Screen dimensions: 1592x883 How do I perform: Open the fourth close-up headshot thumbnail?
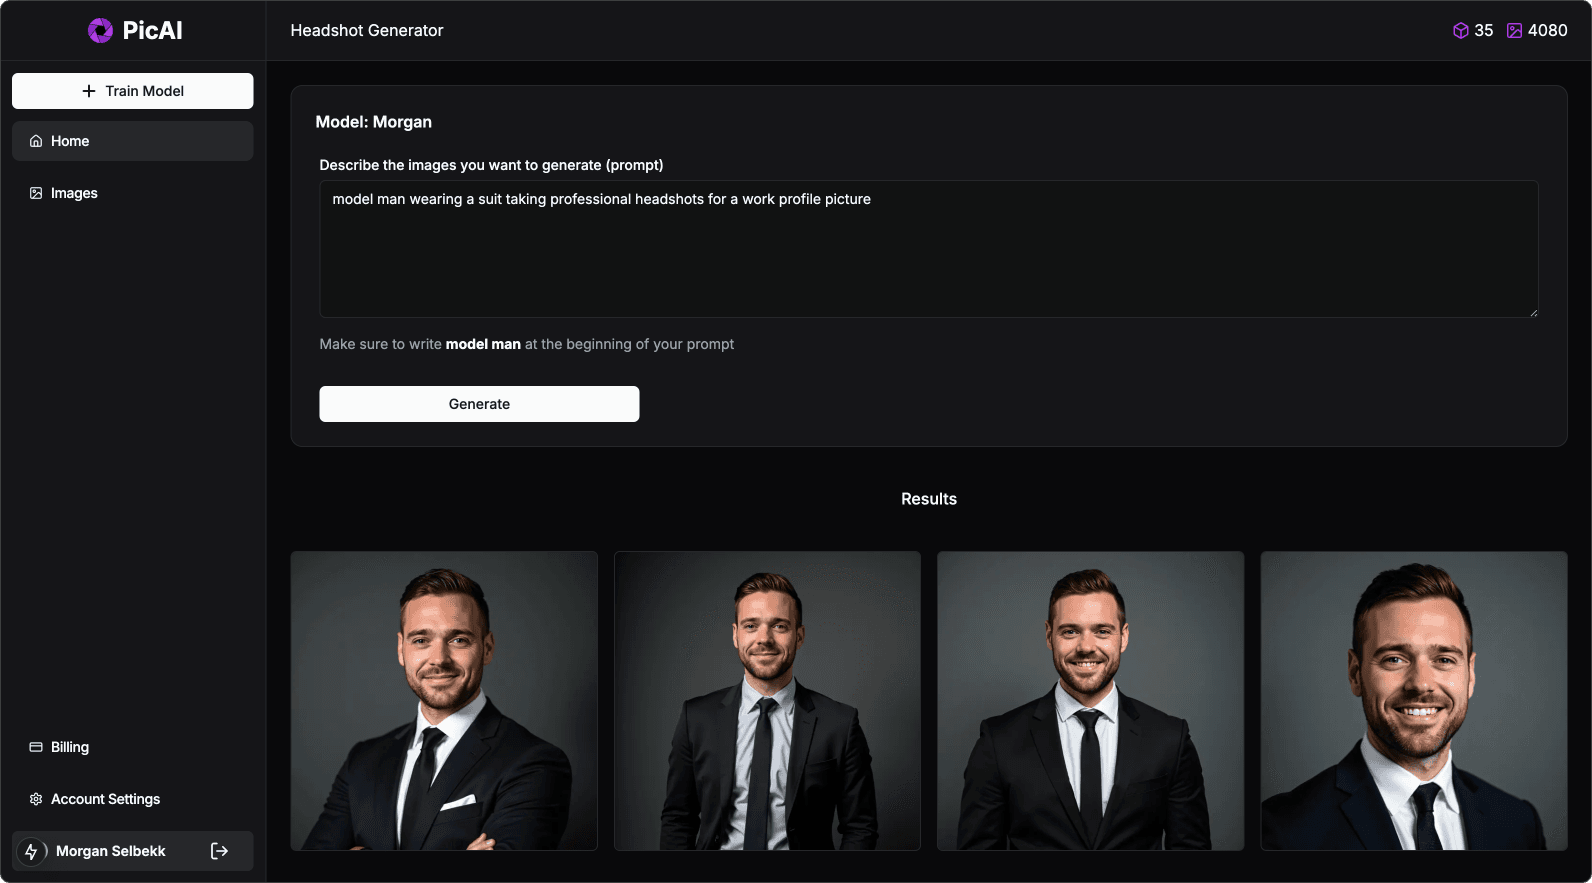click(1413, 701)
